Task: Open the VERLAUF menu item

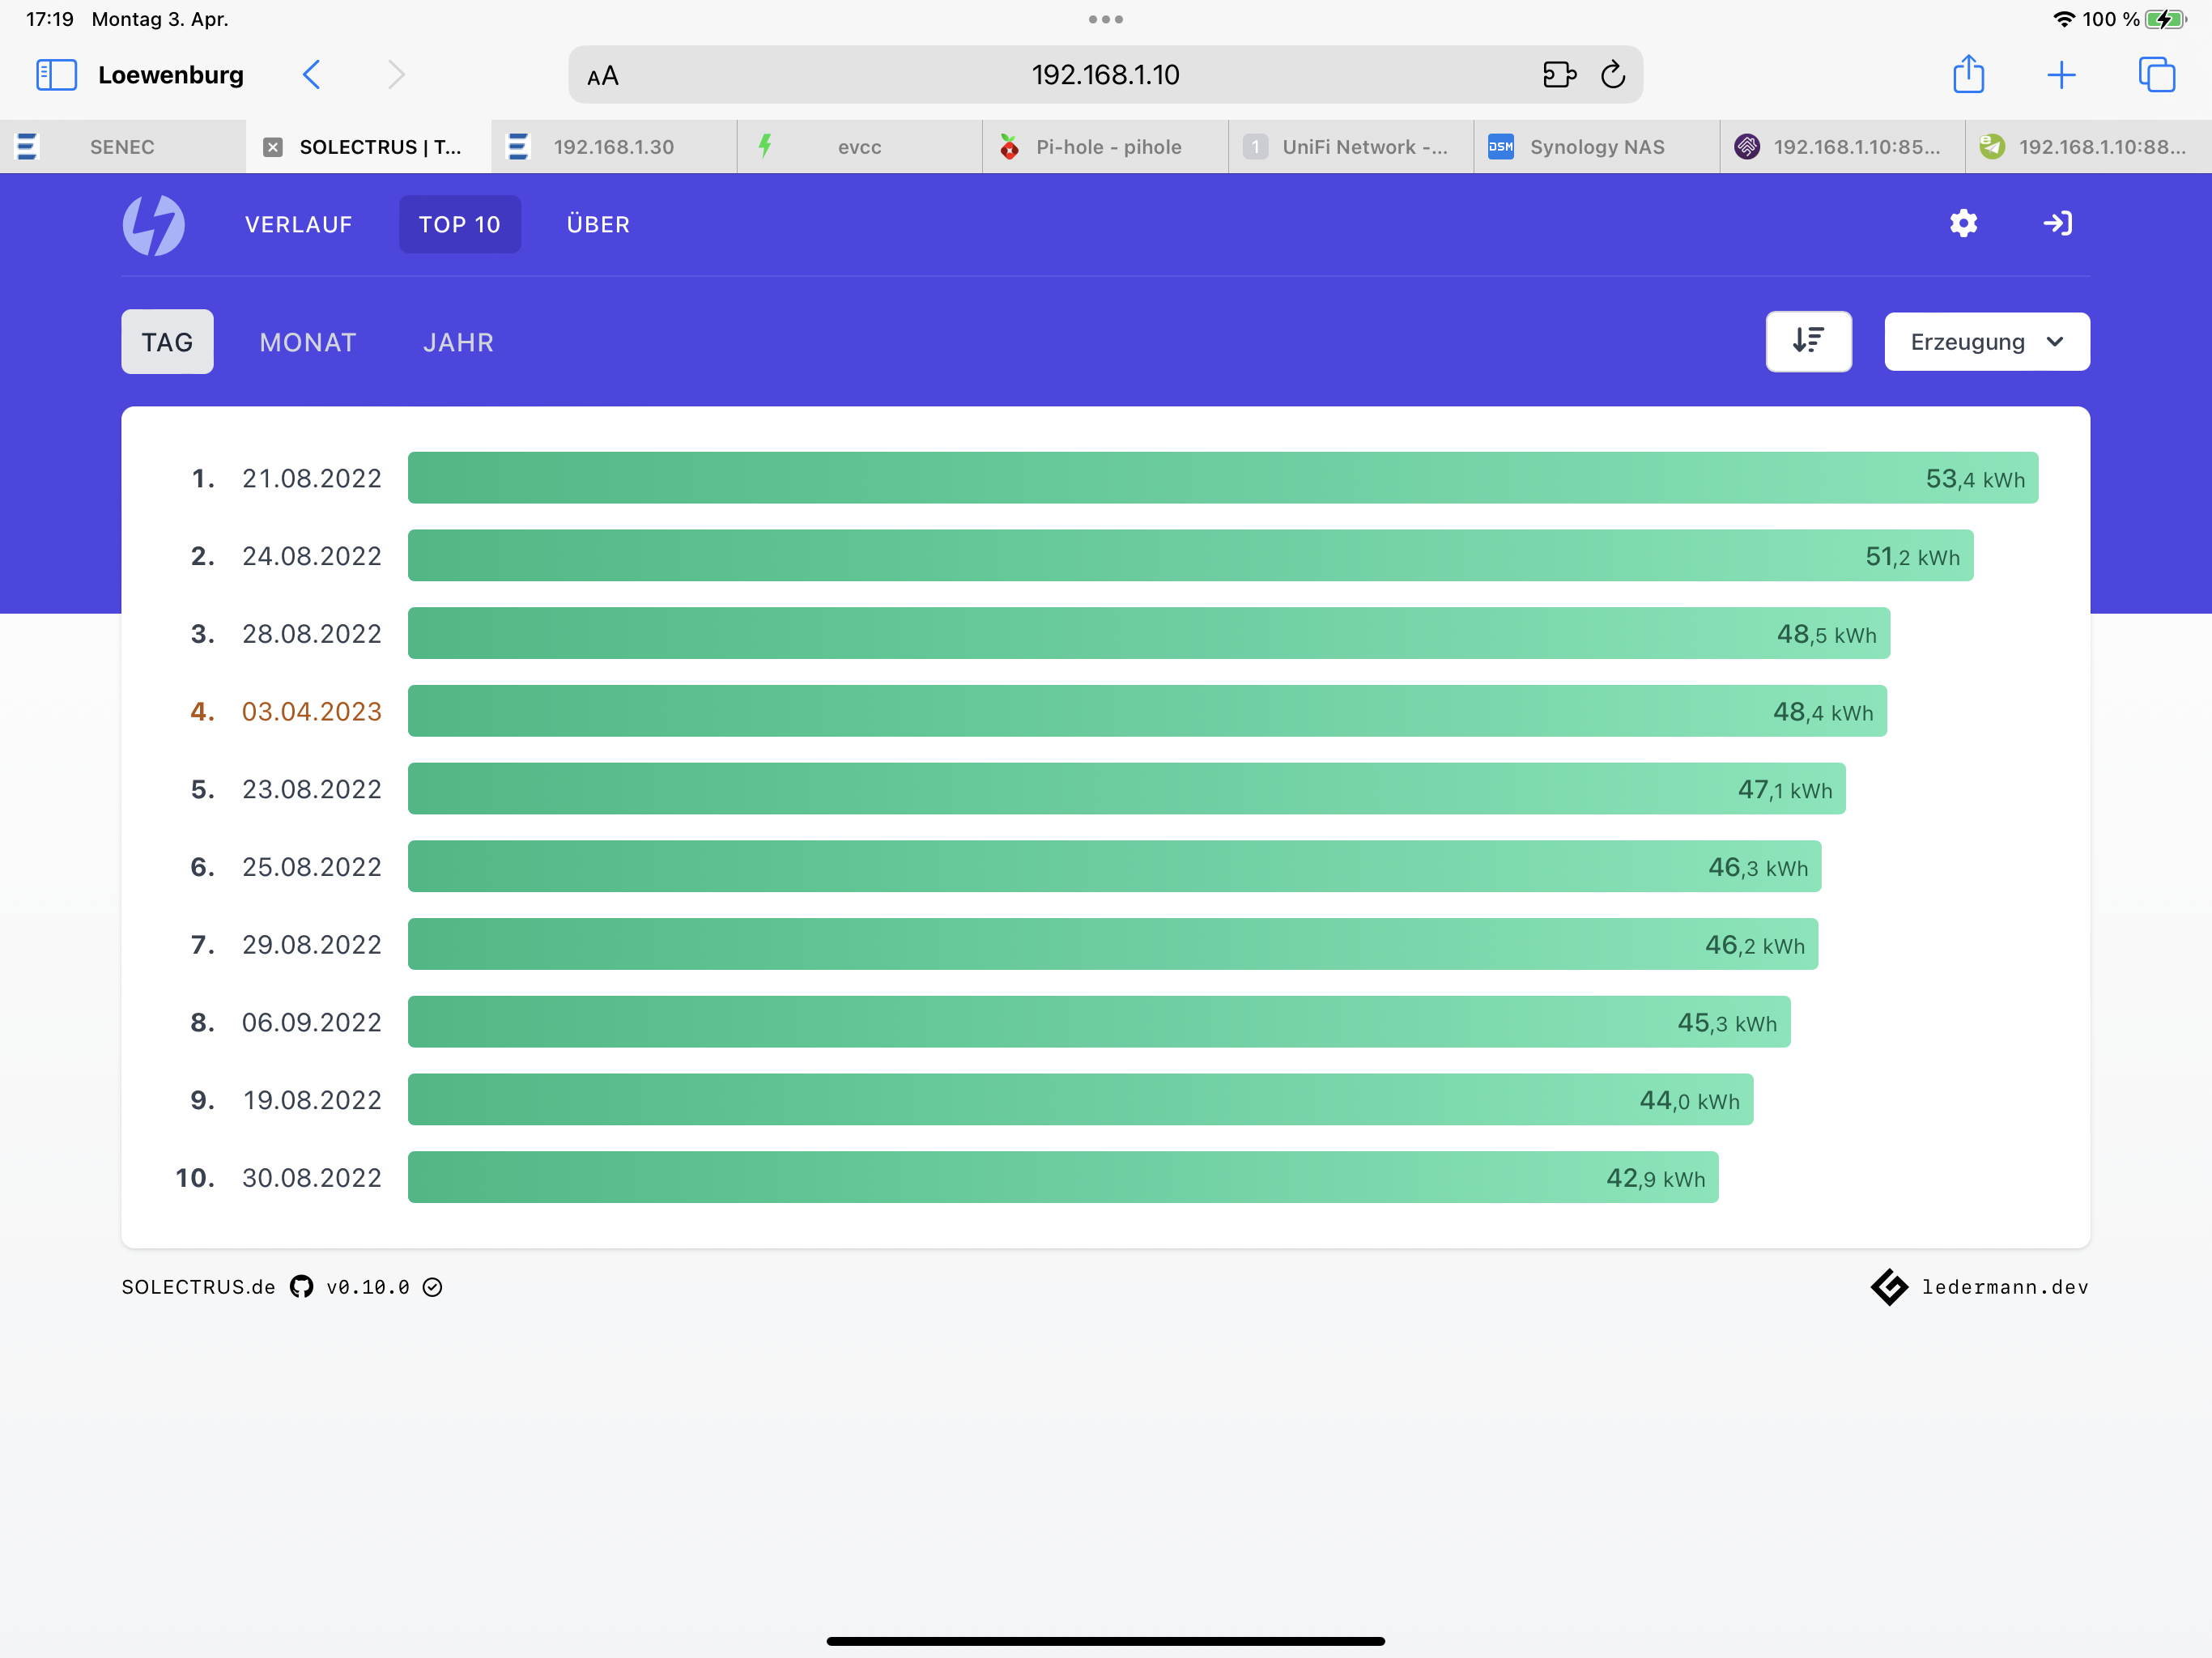Action: [298, 224]
